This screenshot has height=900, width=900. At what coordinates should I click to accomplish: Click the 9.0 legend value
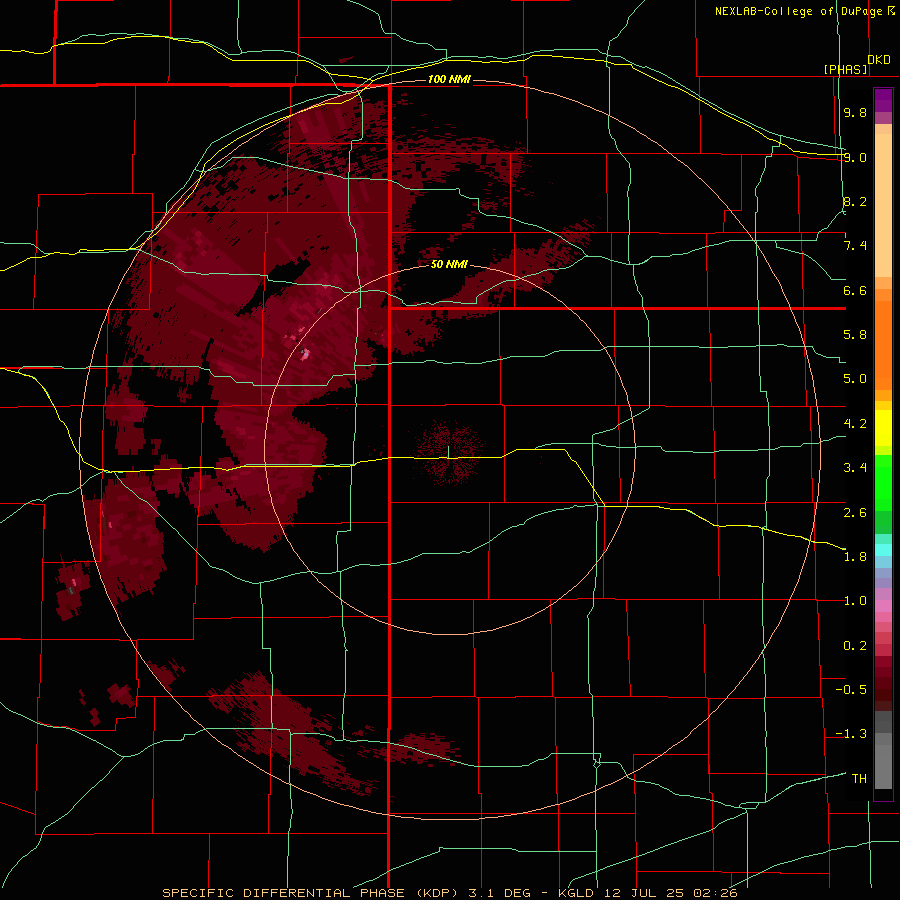point(855,157)
